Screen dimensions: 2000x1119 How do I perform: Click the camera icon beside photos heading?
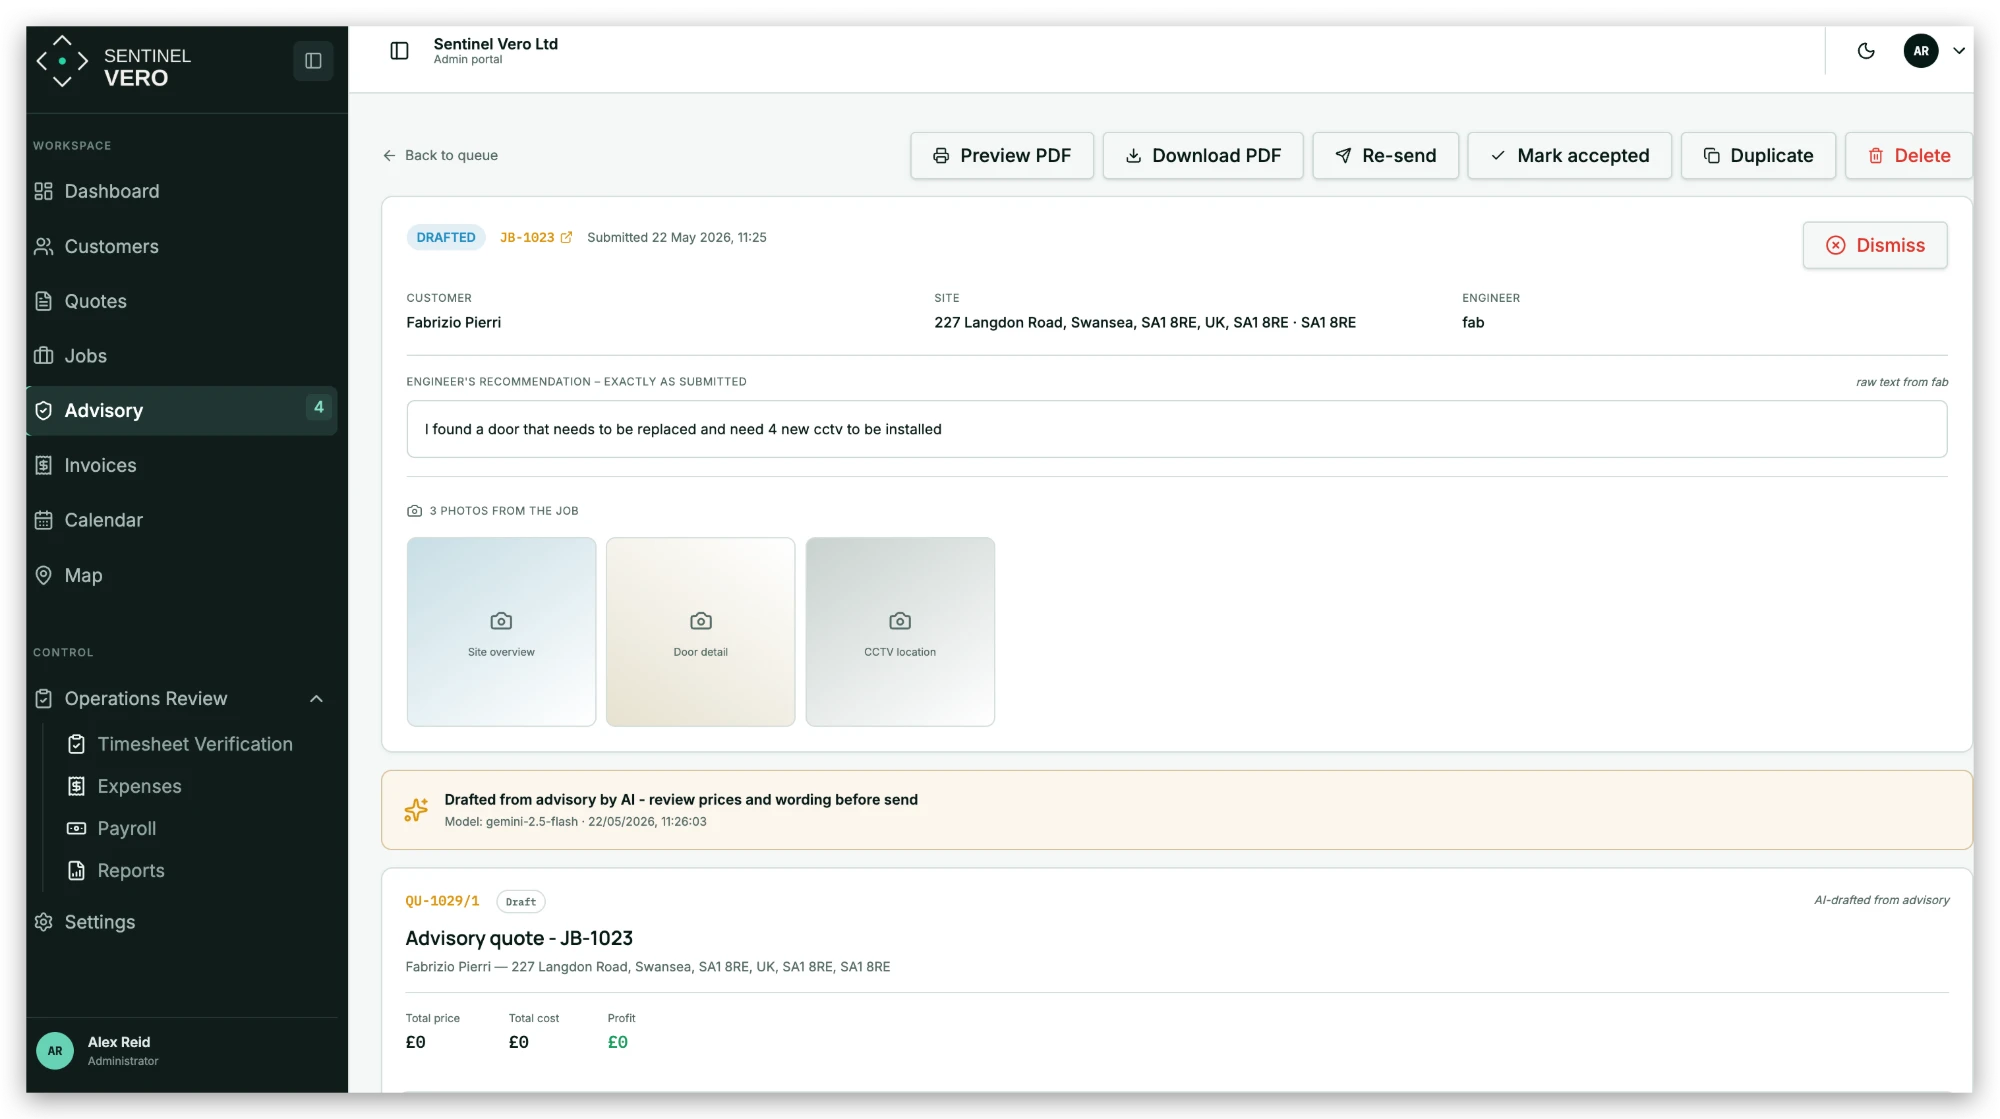tap(414, 510)
